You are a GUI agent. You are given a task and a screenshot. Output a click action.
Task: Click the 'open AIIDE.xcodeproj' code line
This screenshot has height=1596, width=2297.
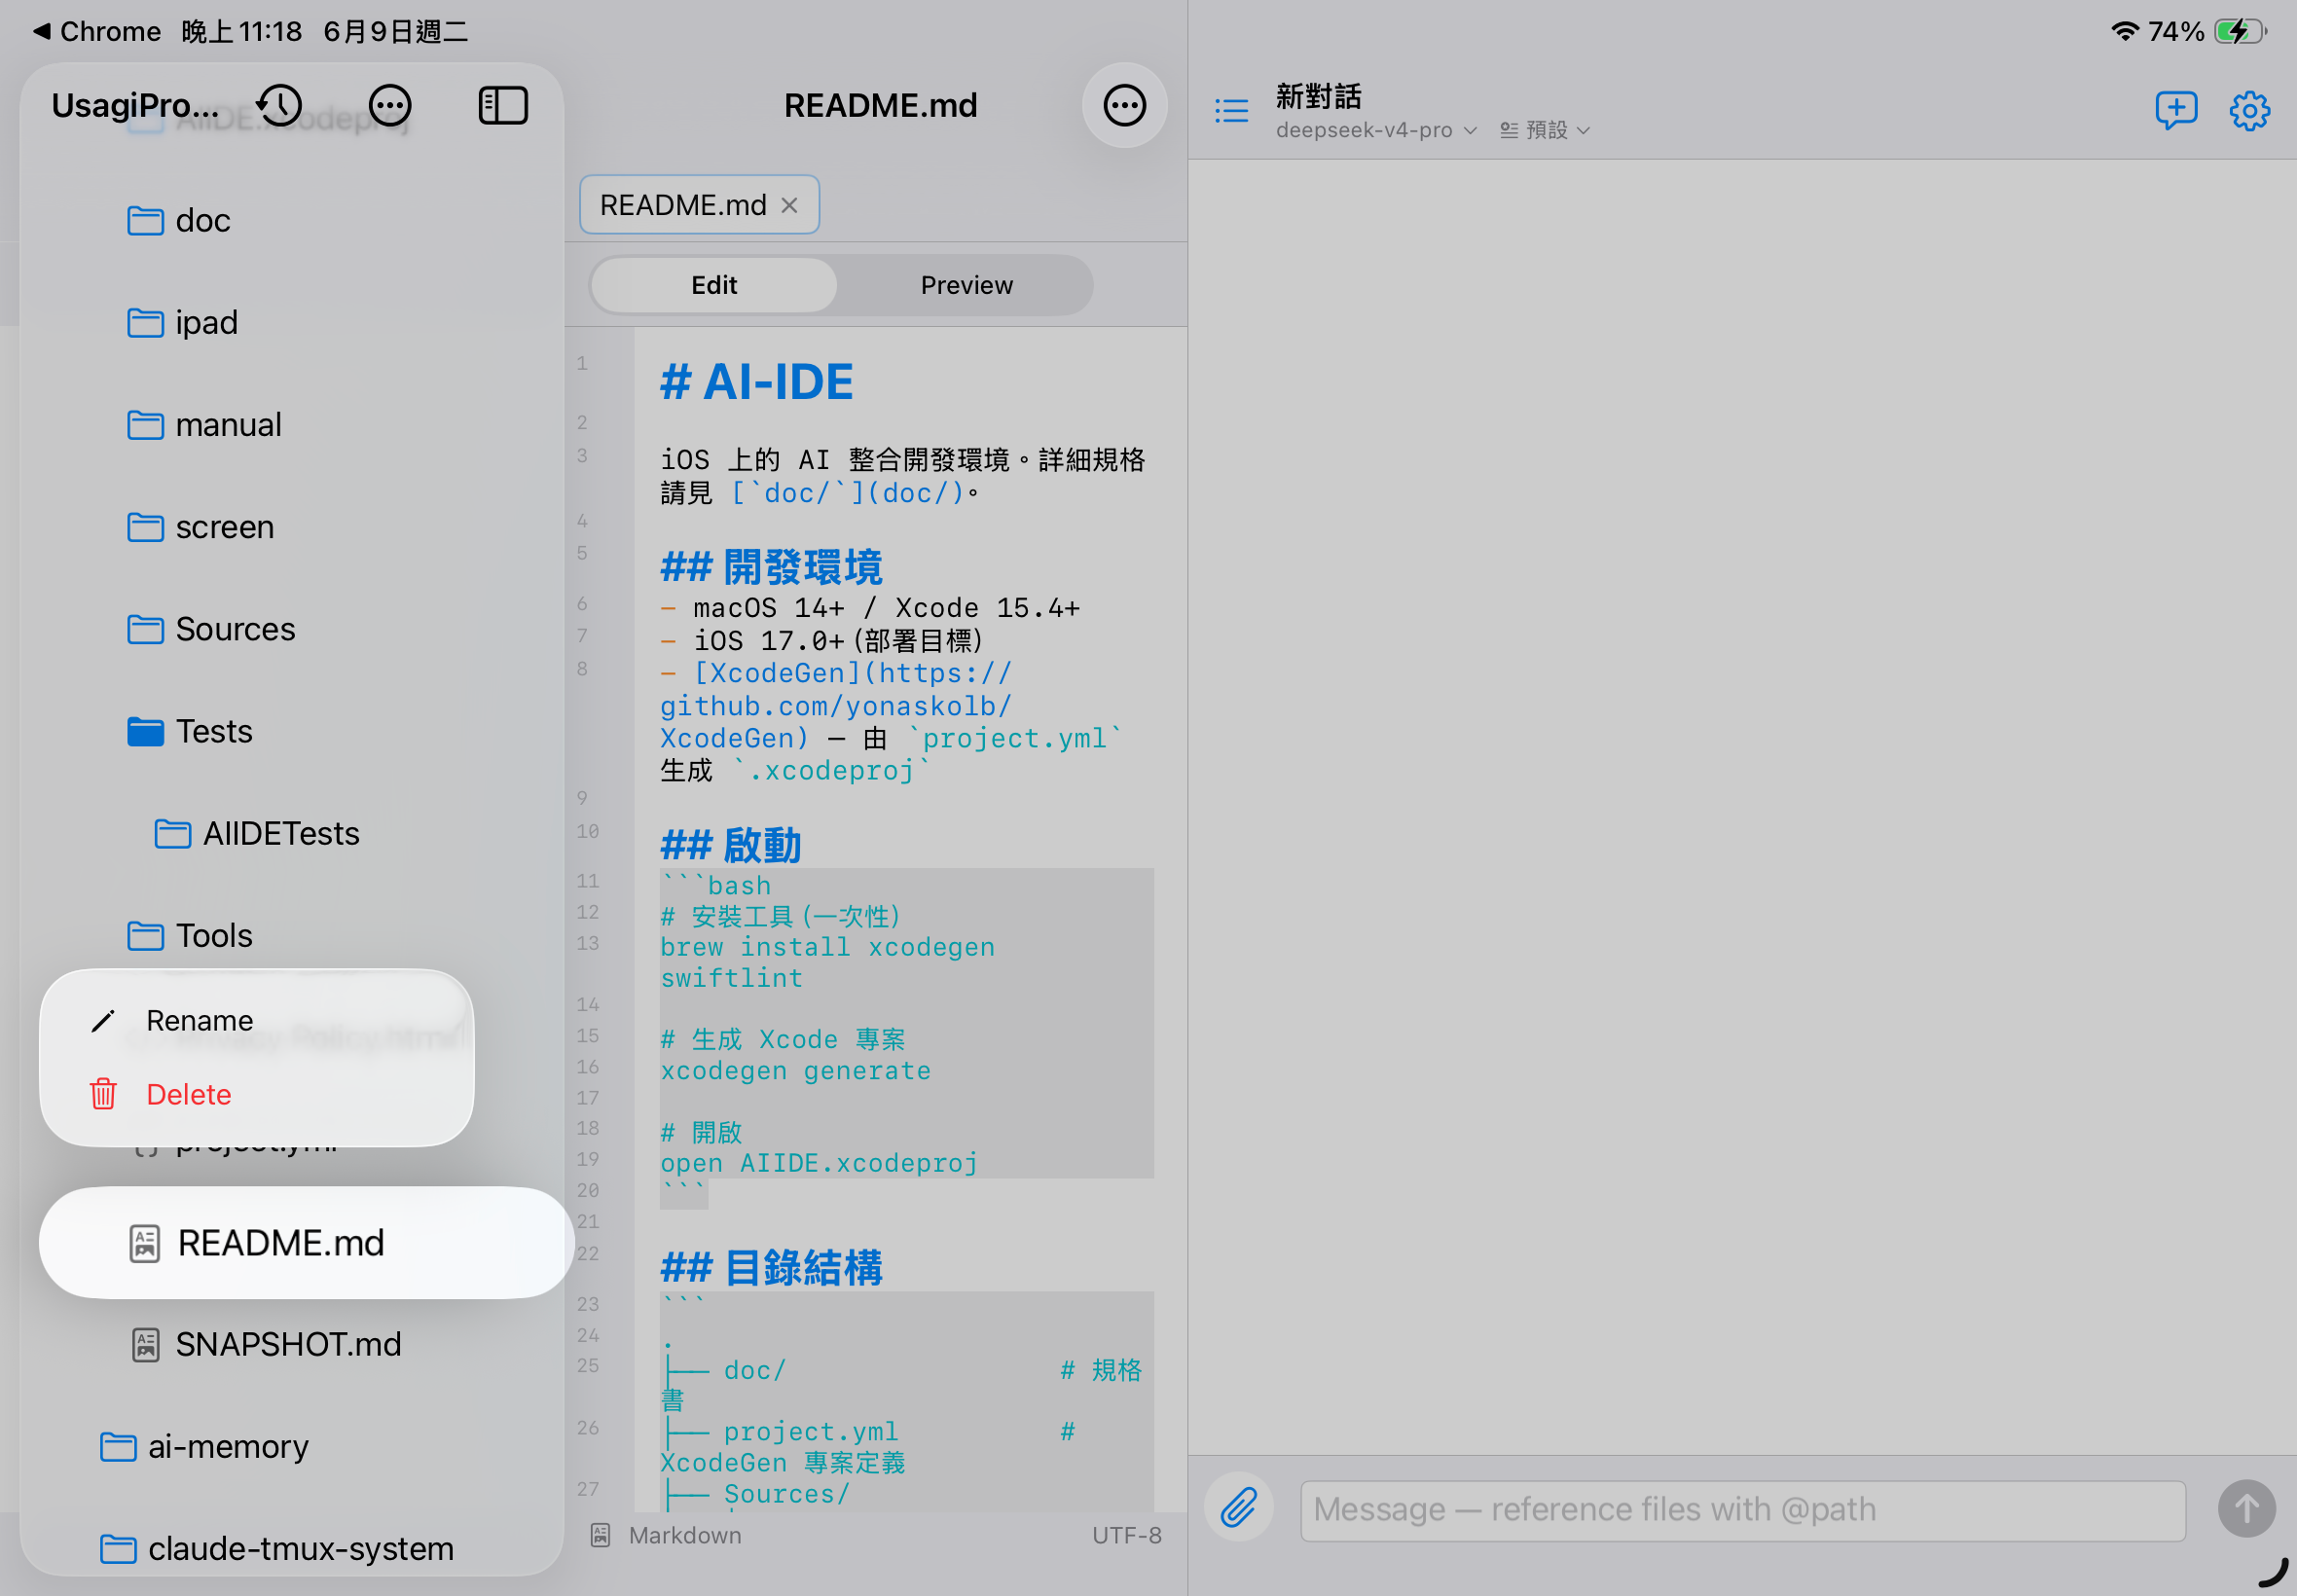[x=818, y=1163]
